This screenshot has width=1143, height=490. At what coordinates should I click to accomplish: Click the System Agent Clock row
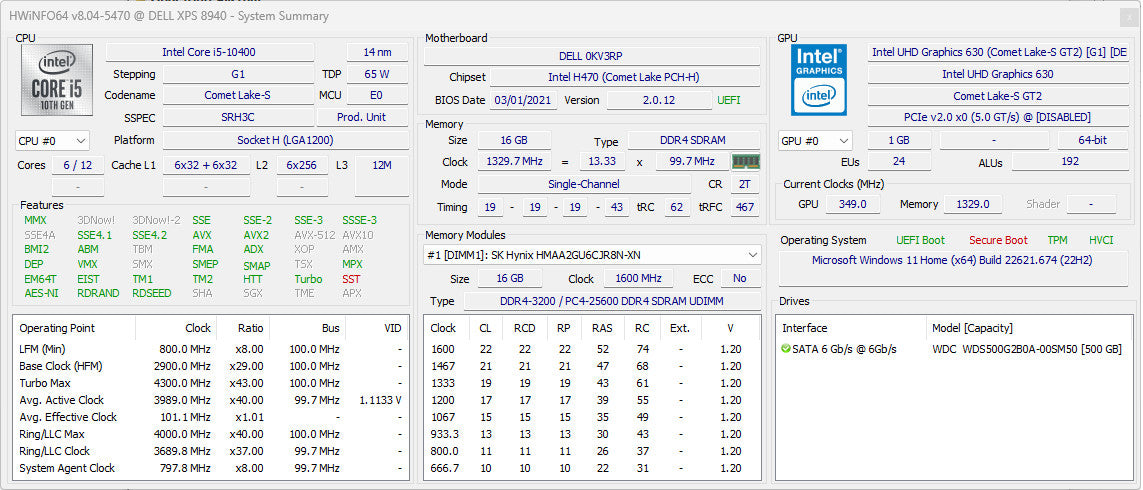click(211, 468)
